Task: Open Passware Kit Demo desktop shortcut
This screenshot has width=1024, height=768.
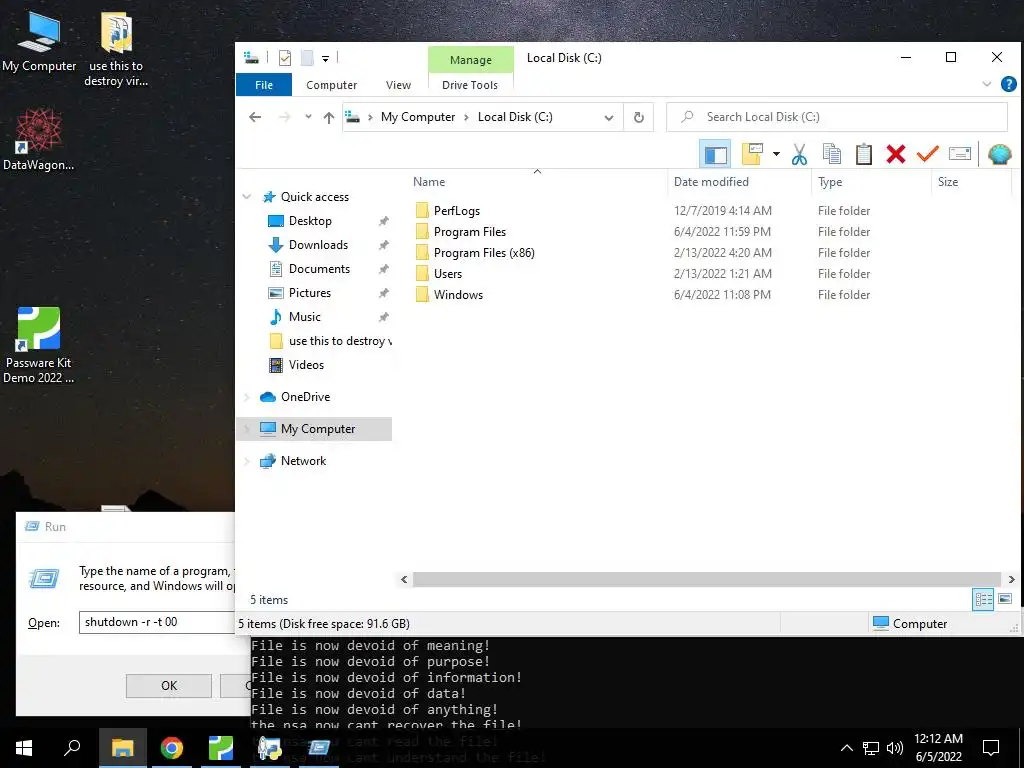Action: 39,346
